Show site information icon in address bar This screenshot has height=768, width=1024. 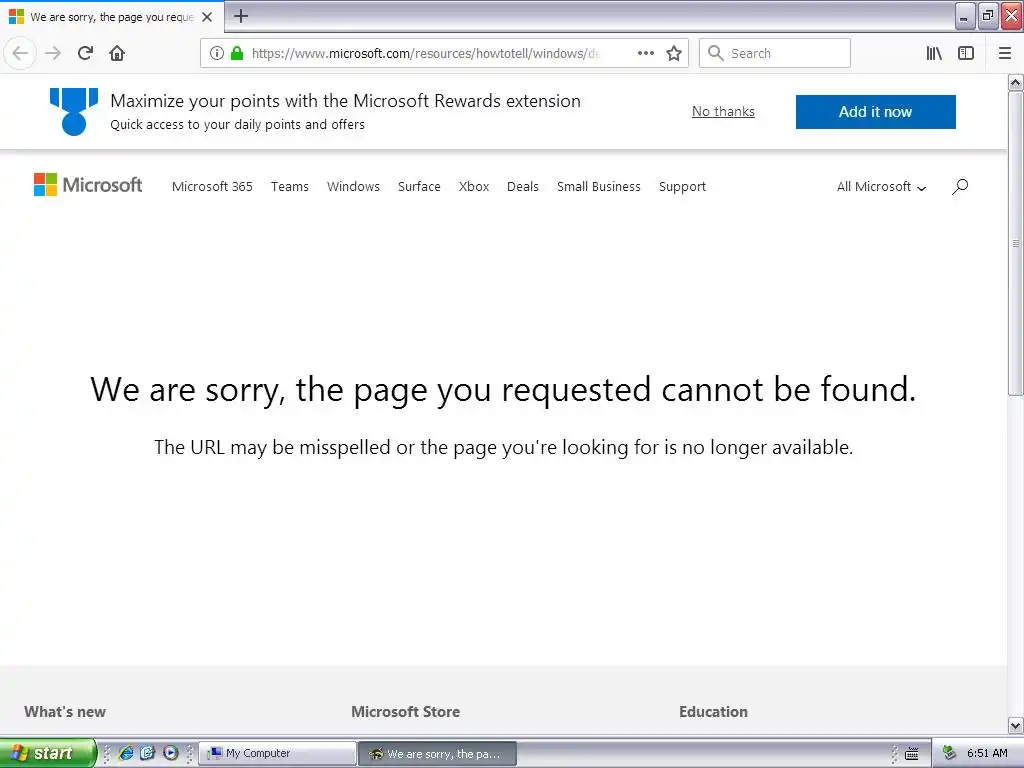point(217,53)
